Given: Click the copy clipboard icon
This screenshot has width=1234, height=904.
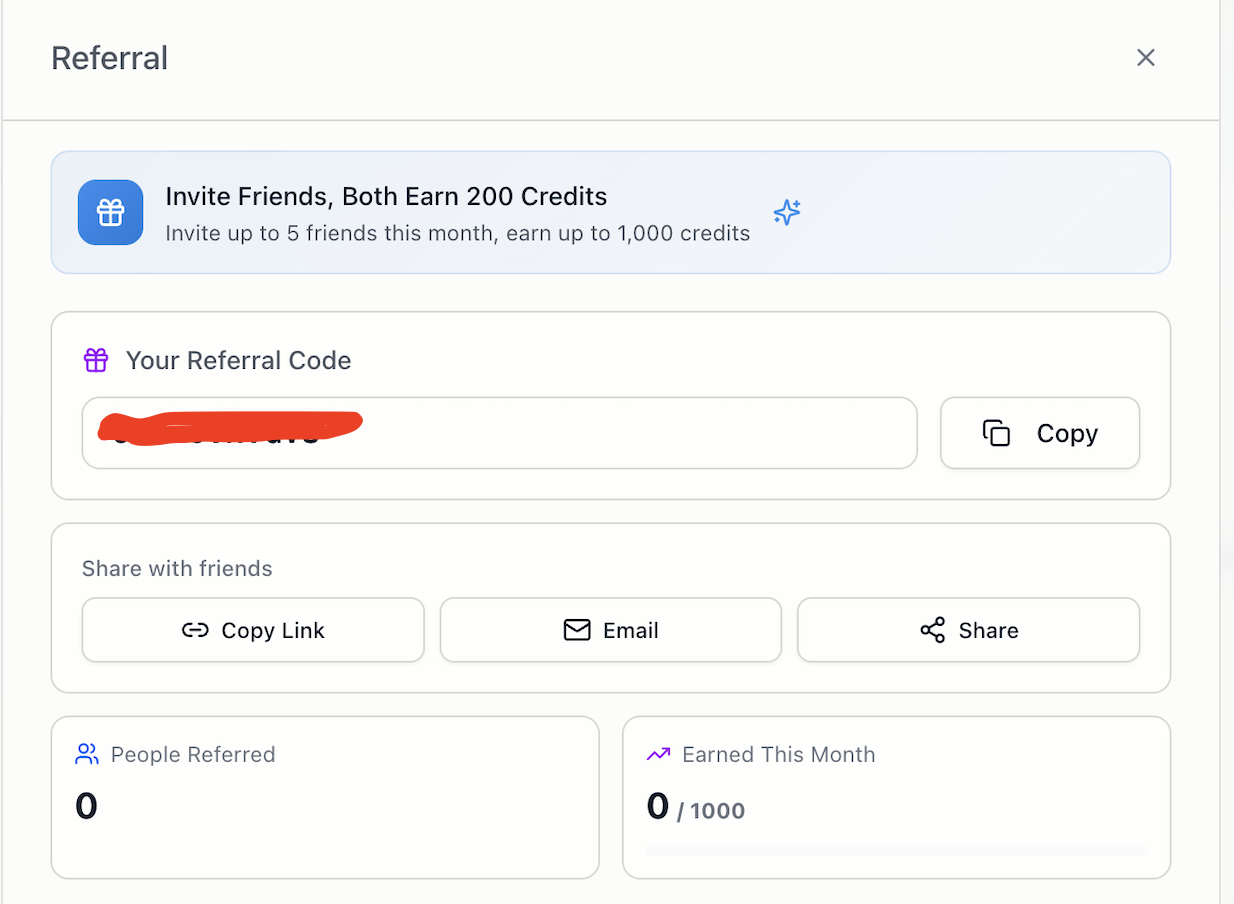Looking at the screenshot, I should tap(996, 433).
